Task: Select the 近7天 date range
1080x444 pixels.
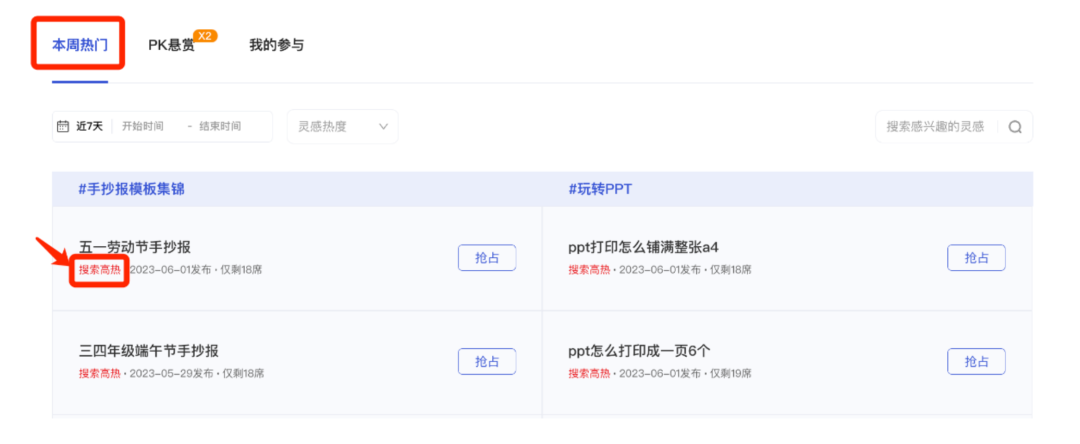Action: (x=89, y=127)
